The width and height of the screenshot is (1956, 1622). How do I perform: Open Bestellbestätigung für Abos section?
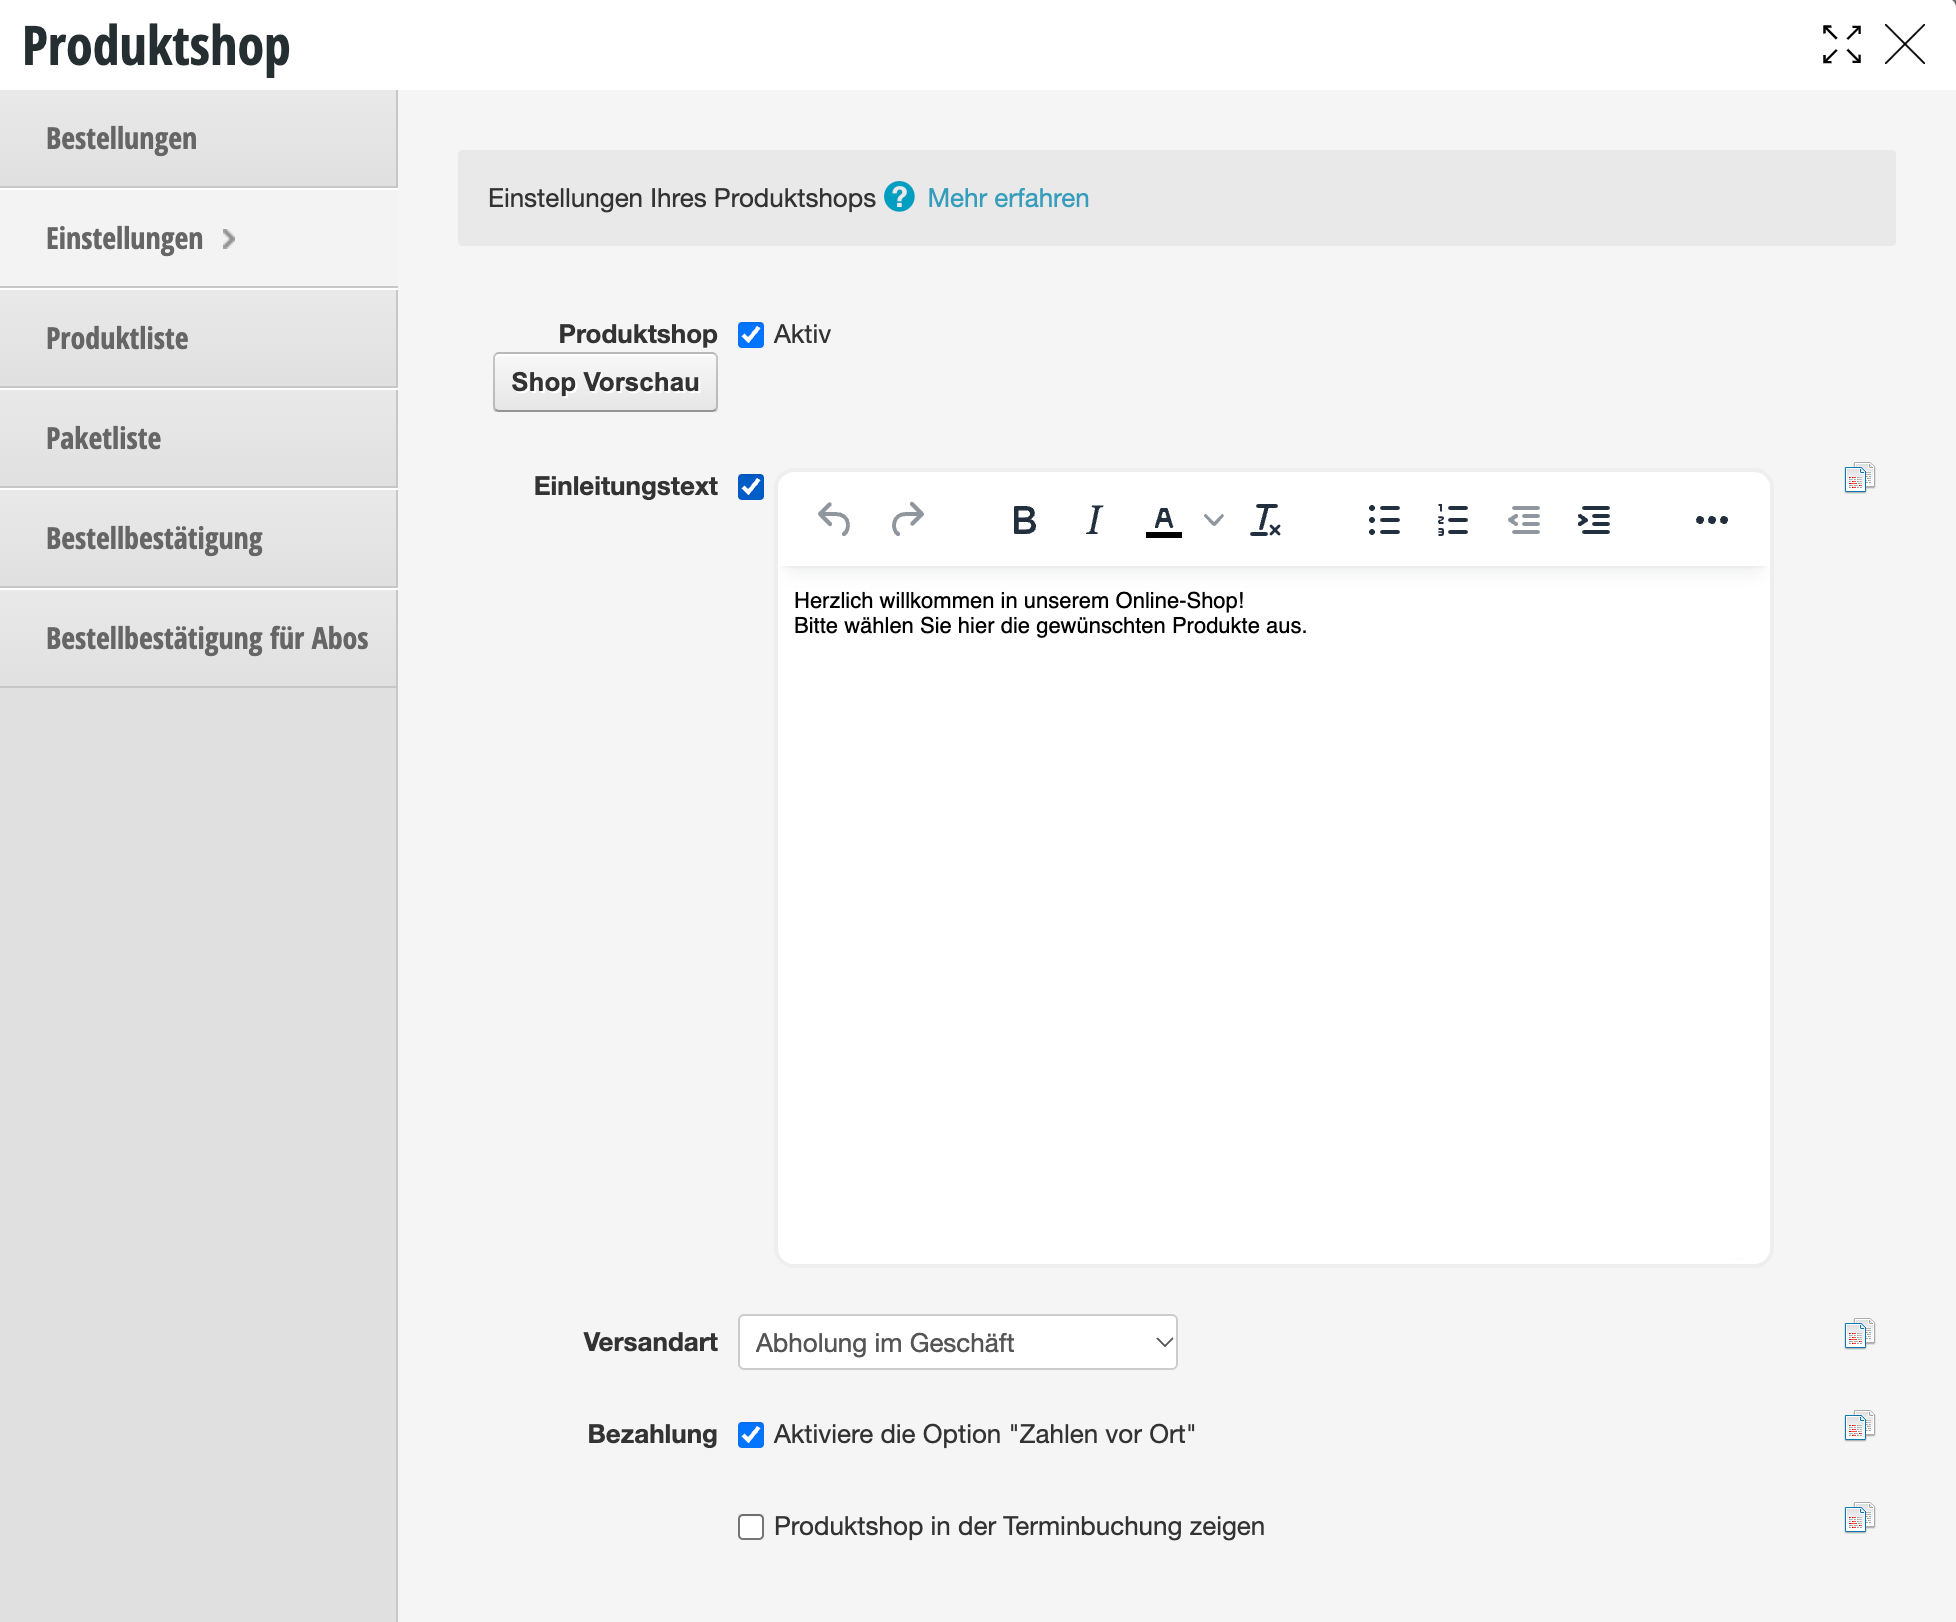pos(198,638)
